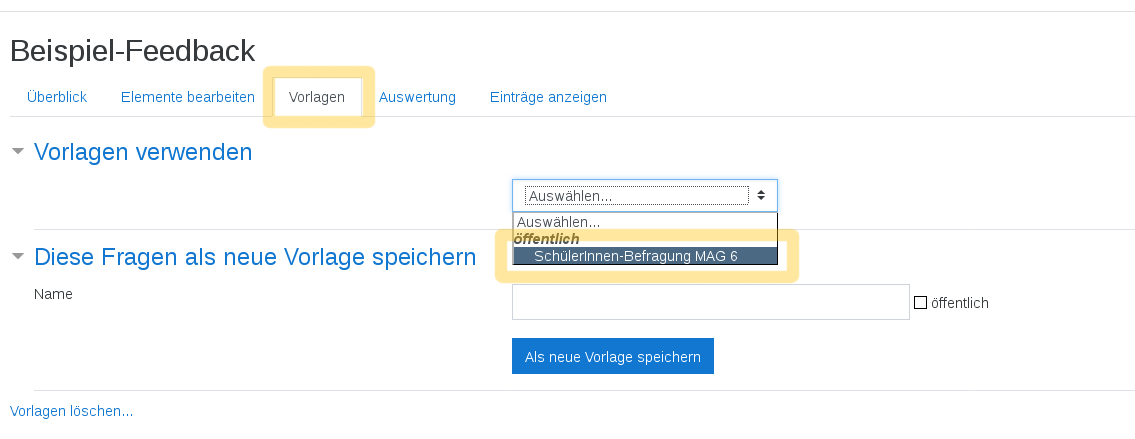Click the Beispiel-Feedback page title
1135x439 pixels.
(x=133, y=50)
